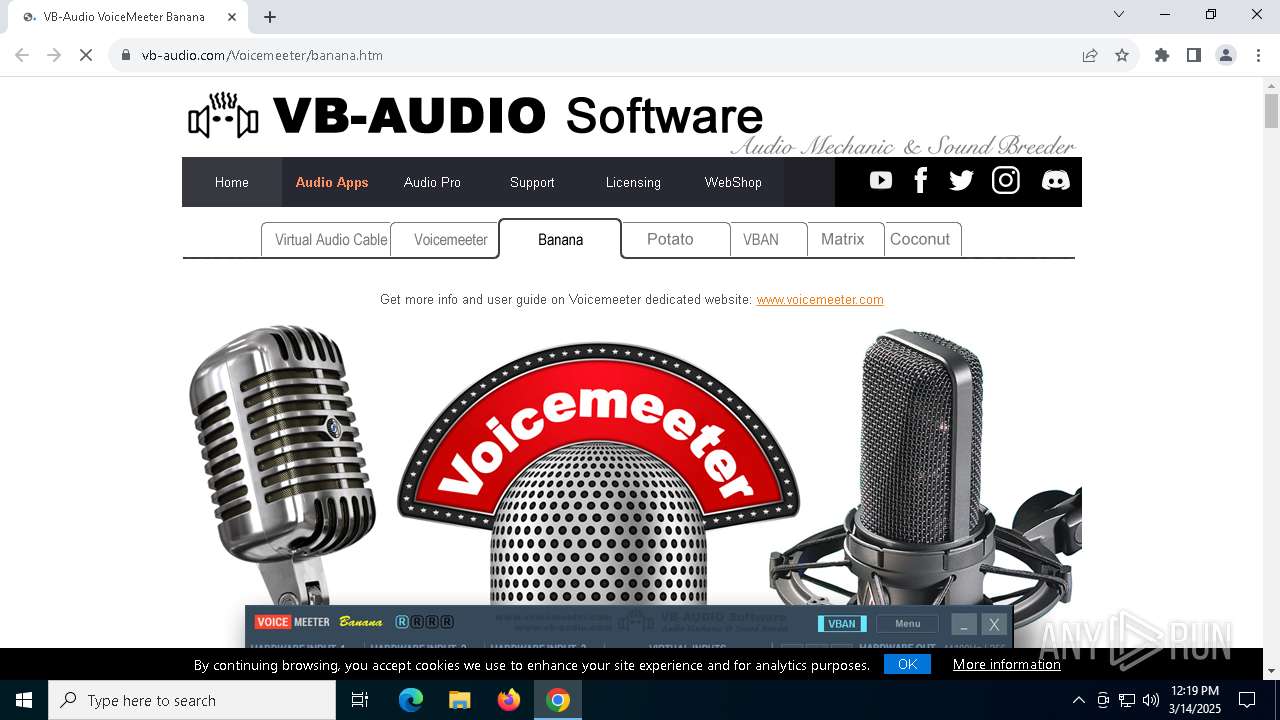Open VB-Audio Twitter icon
The width and height of the screenshot is (1280, 720).
tap(961, 181)
